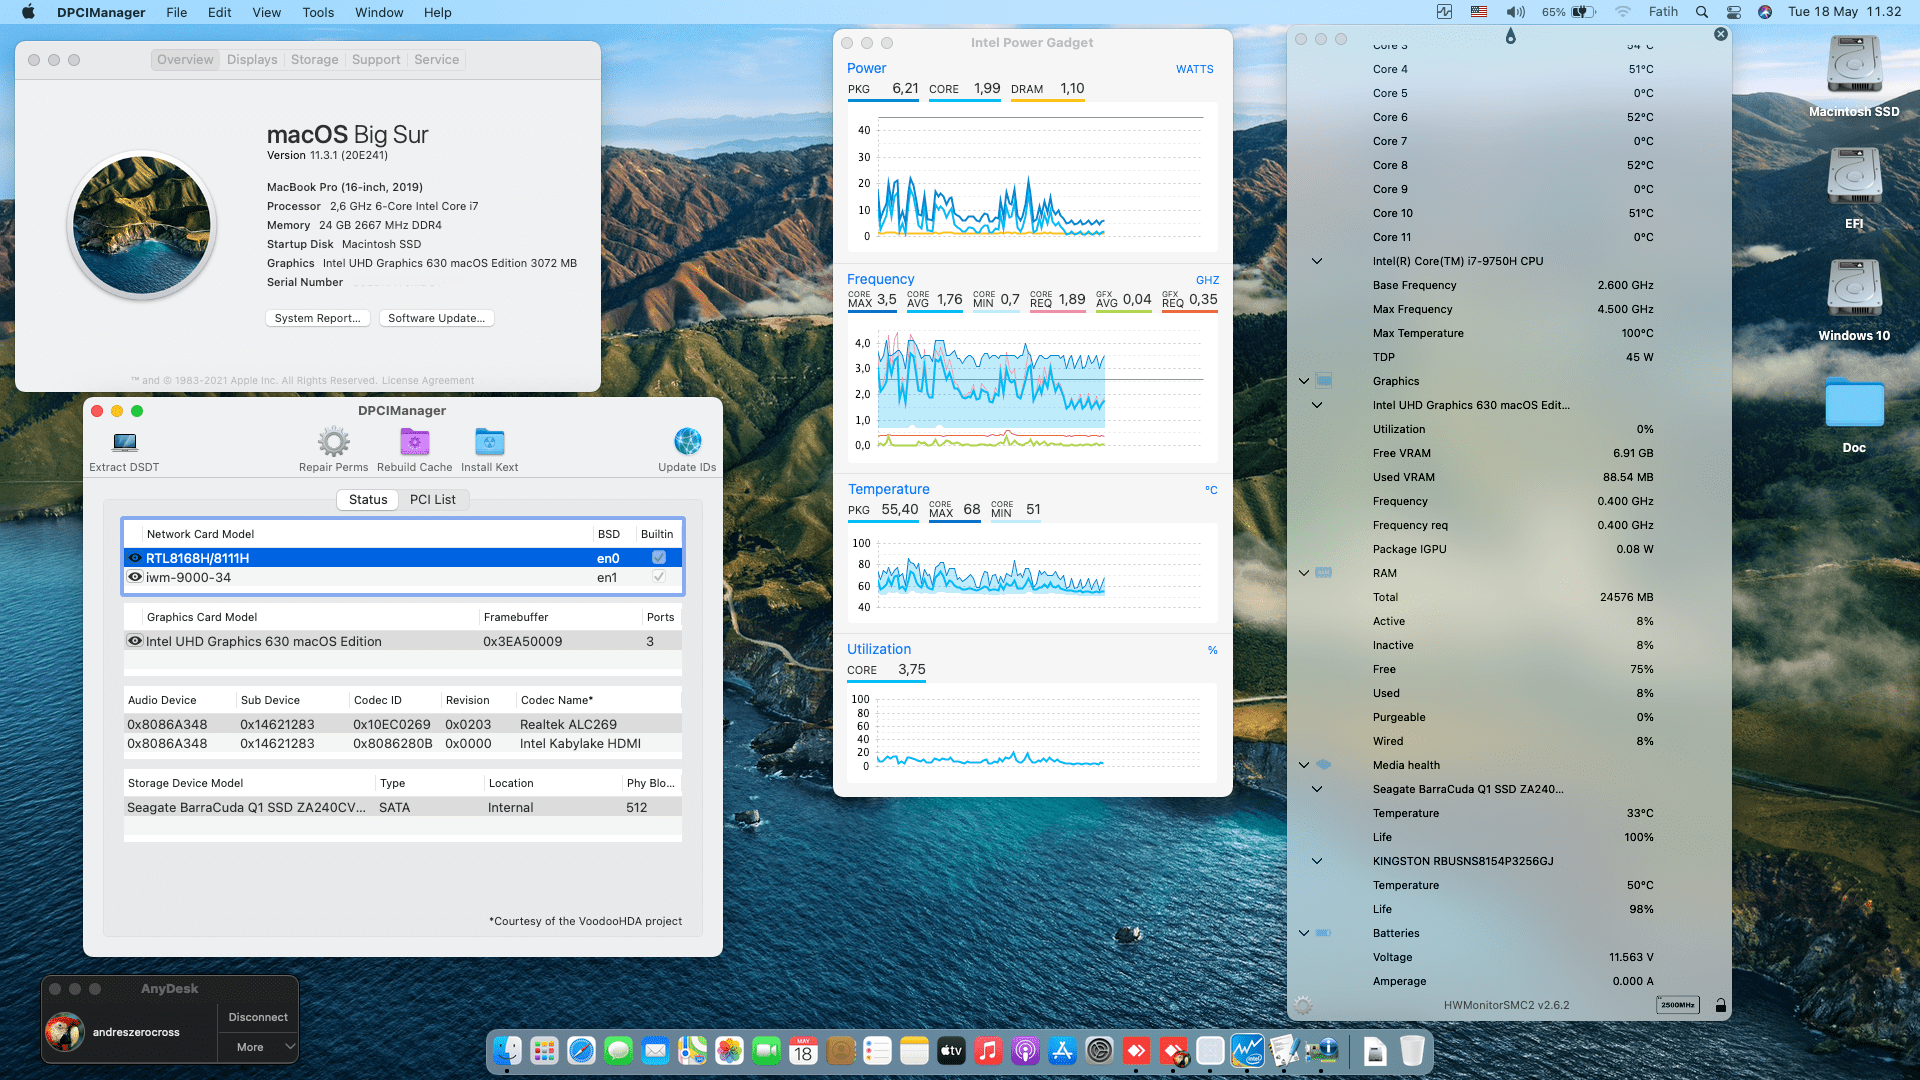Click Intel Power Gadget icon in Dock
Viewport: 1920px width, 1080px height.
pos(1247,1051)
